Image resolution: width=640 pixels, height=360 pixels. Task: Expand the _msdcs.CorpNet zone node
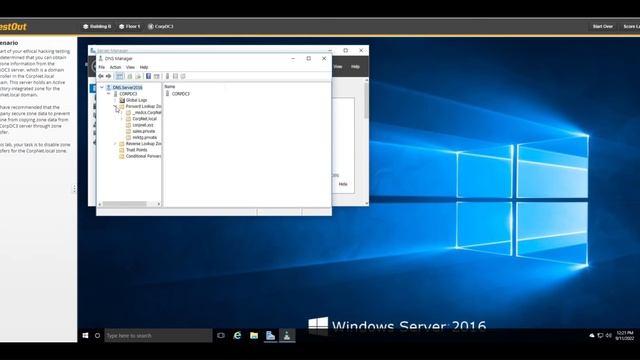122,113
